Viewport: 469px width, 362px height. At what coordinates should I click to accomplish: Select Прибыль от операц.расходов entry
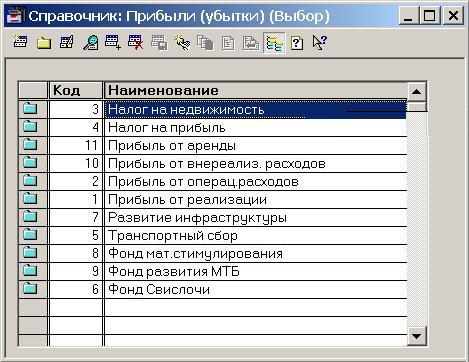(x=256, y=182)
